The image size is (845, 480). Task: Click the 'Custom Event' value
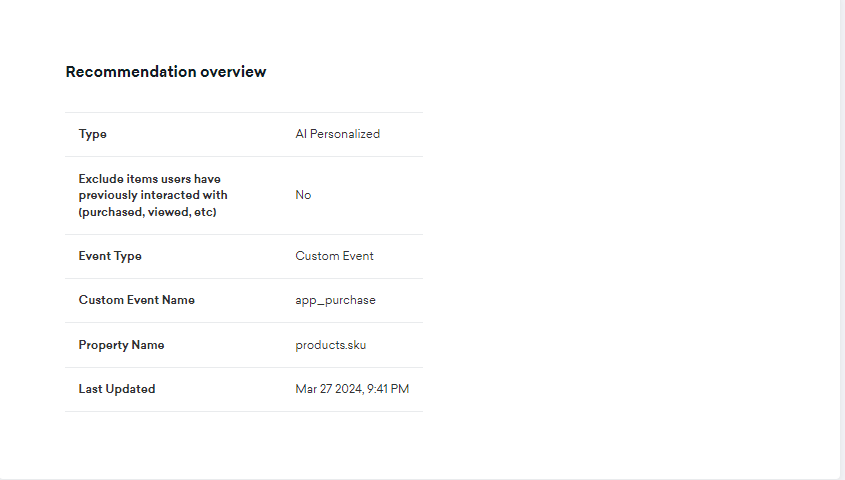[334, 256]
